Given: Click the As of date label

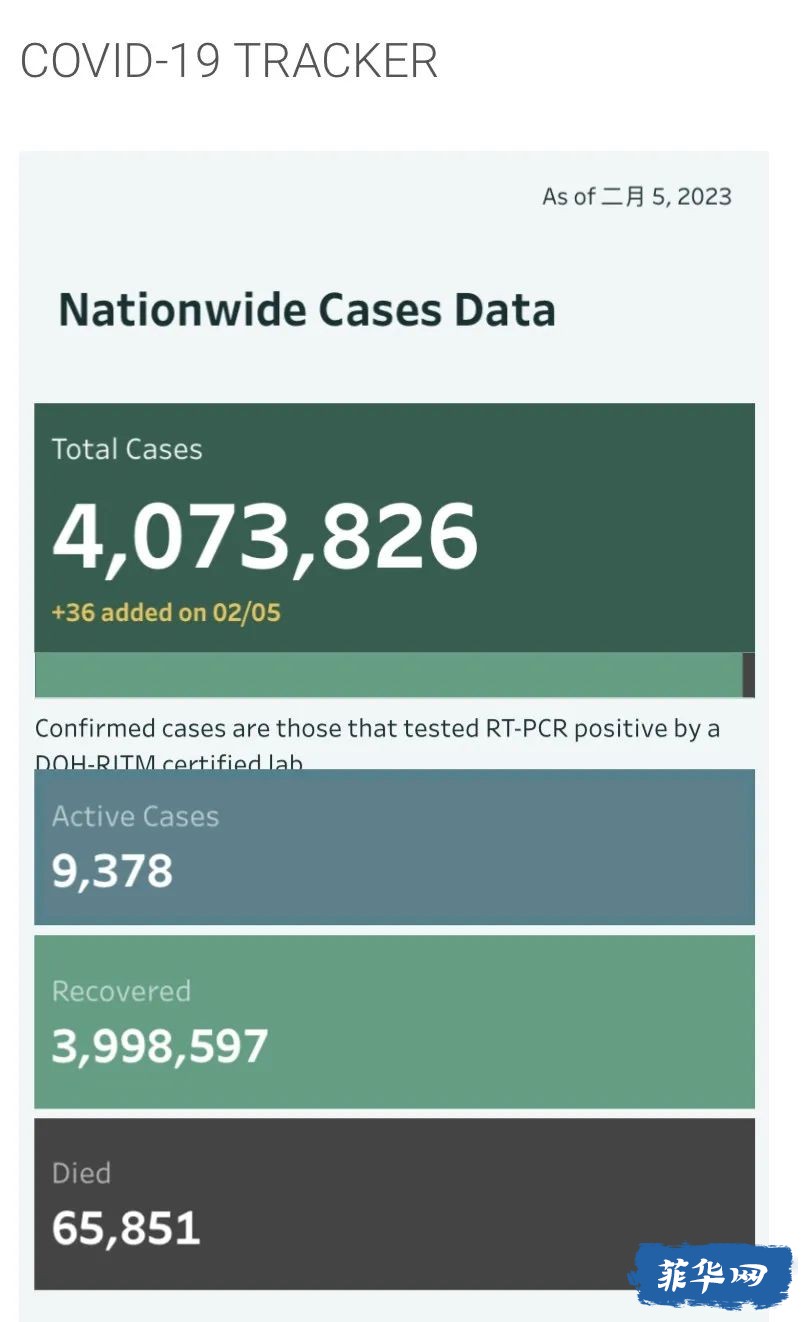Looking at the screenshot, I should (637, 196).
